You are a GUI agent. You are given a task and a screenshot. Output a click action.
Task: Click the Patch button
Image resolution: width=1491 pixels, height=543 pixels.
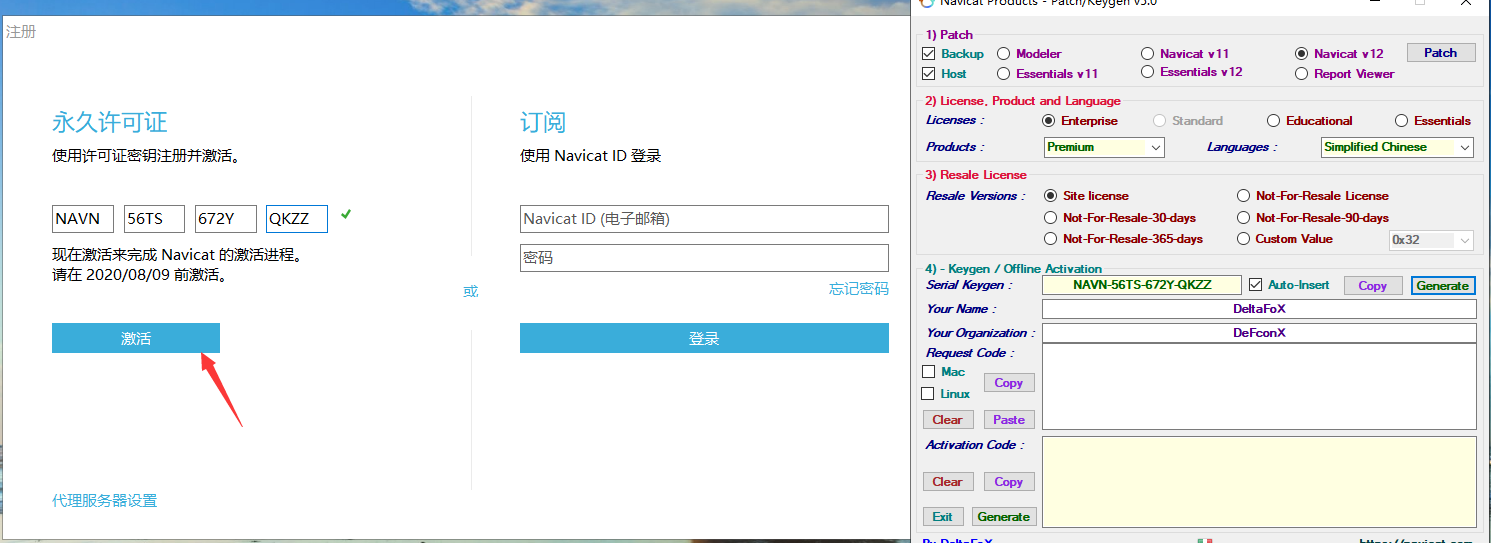click(1441, 53)
